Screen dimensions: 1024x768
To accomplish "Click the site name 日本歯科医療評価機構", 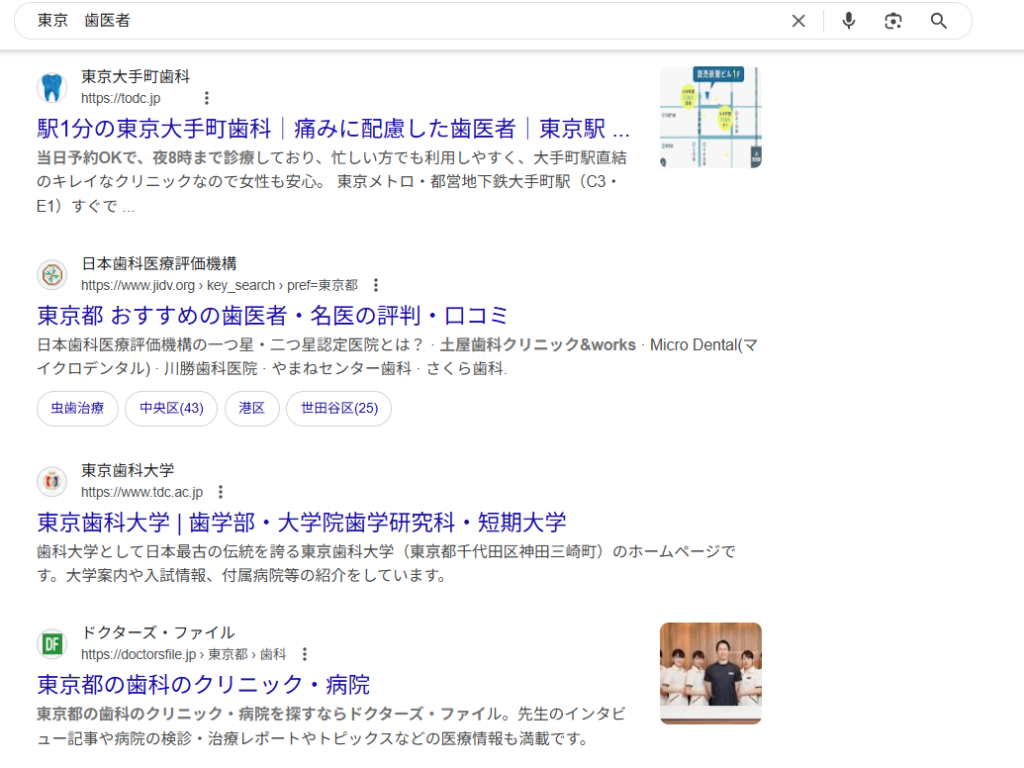I will 159,264.
